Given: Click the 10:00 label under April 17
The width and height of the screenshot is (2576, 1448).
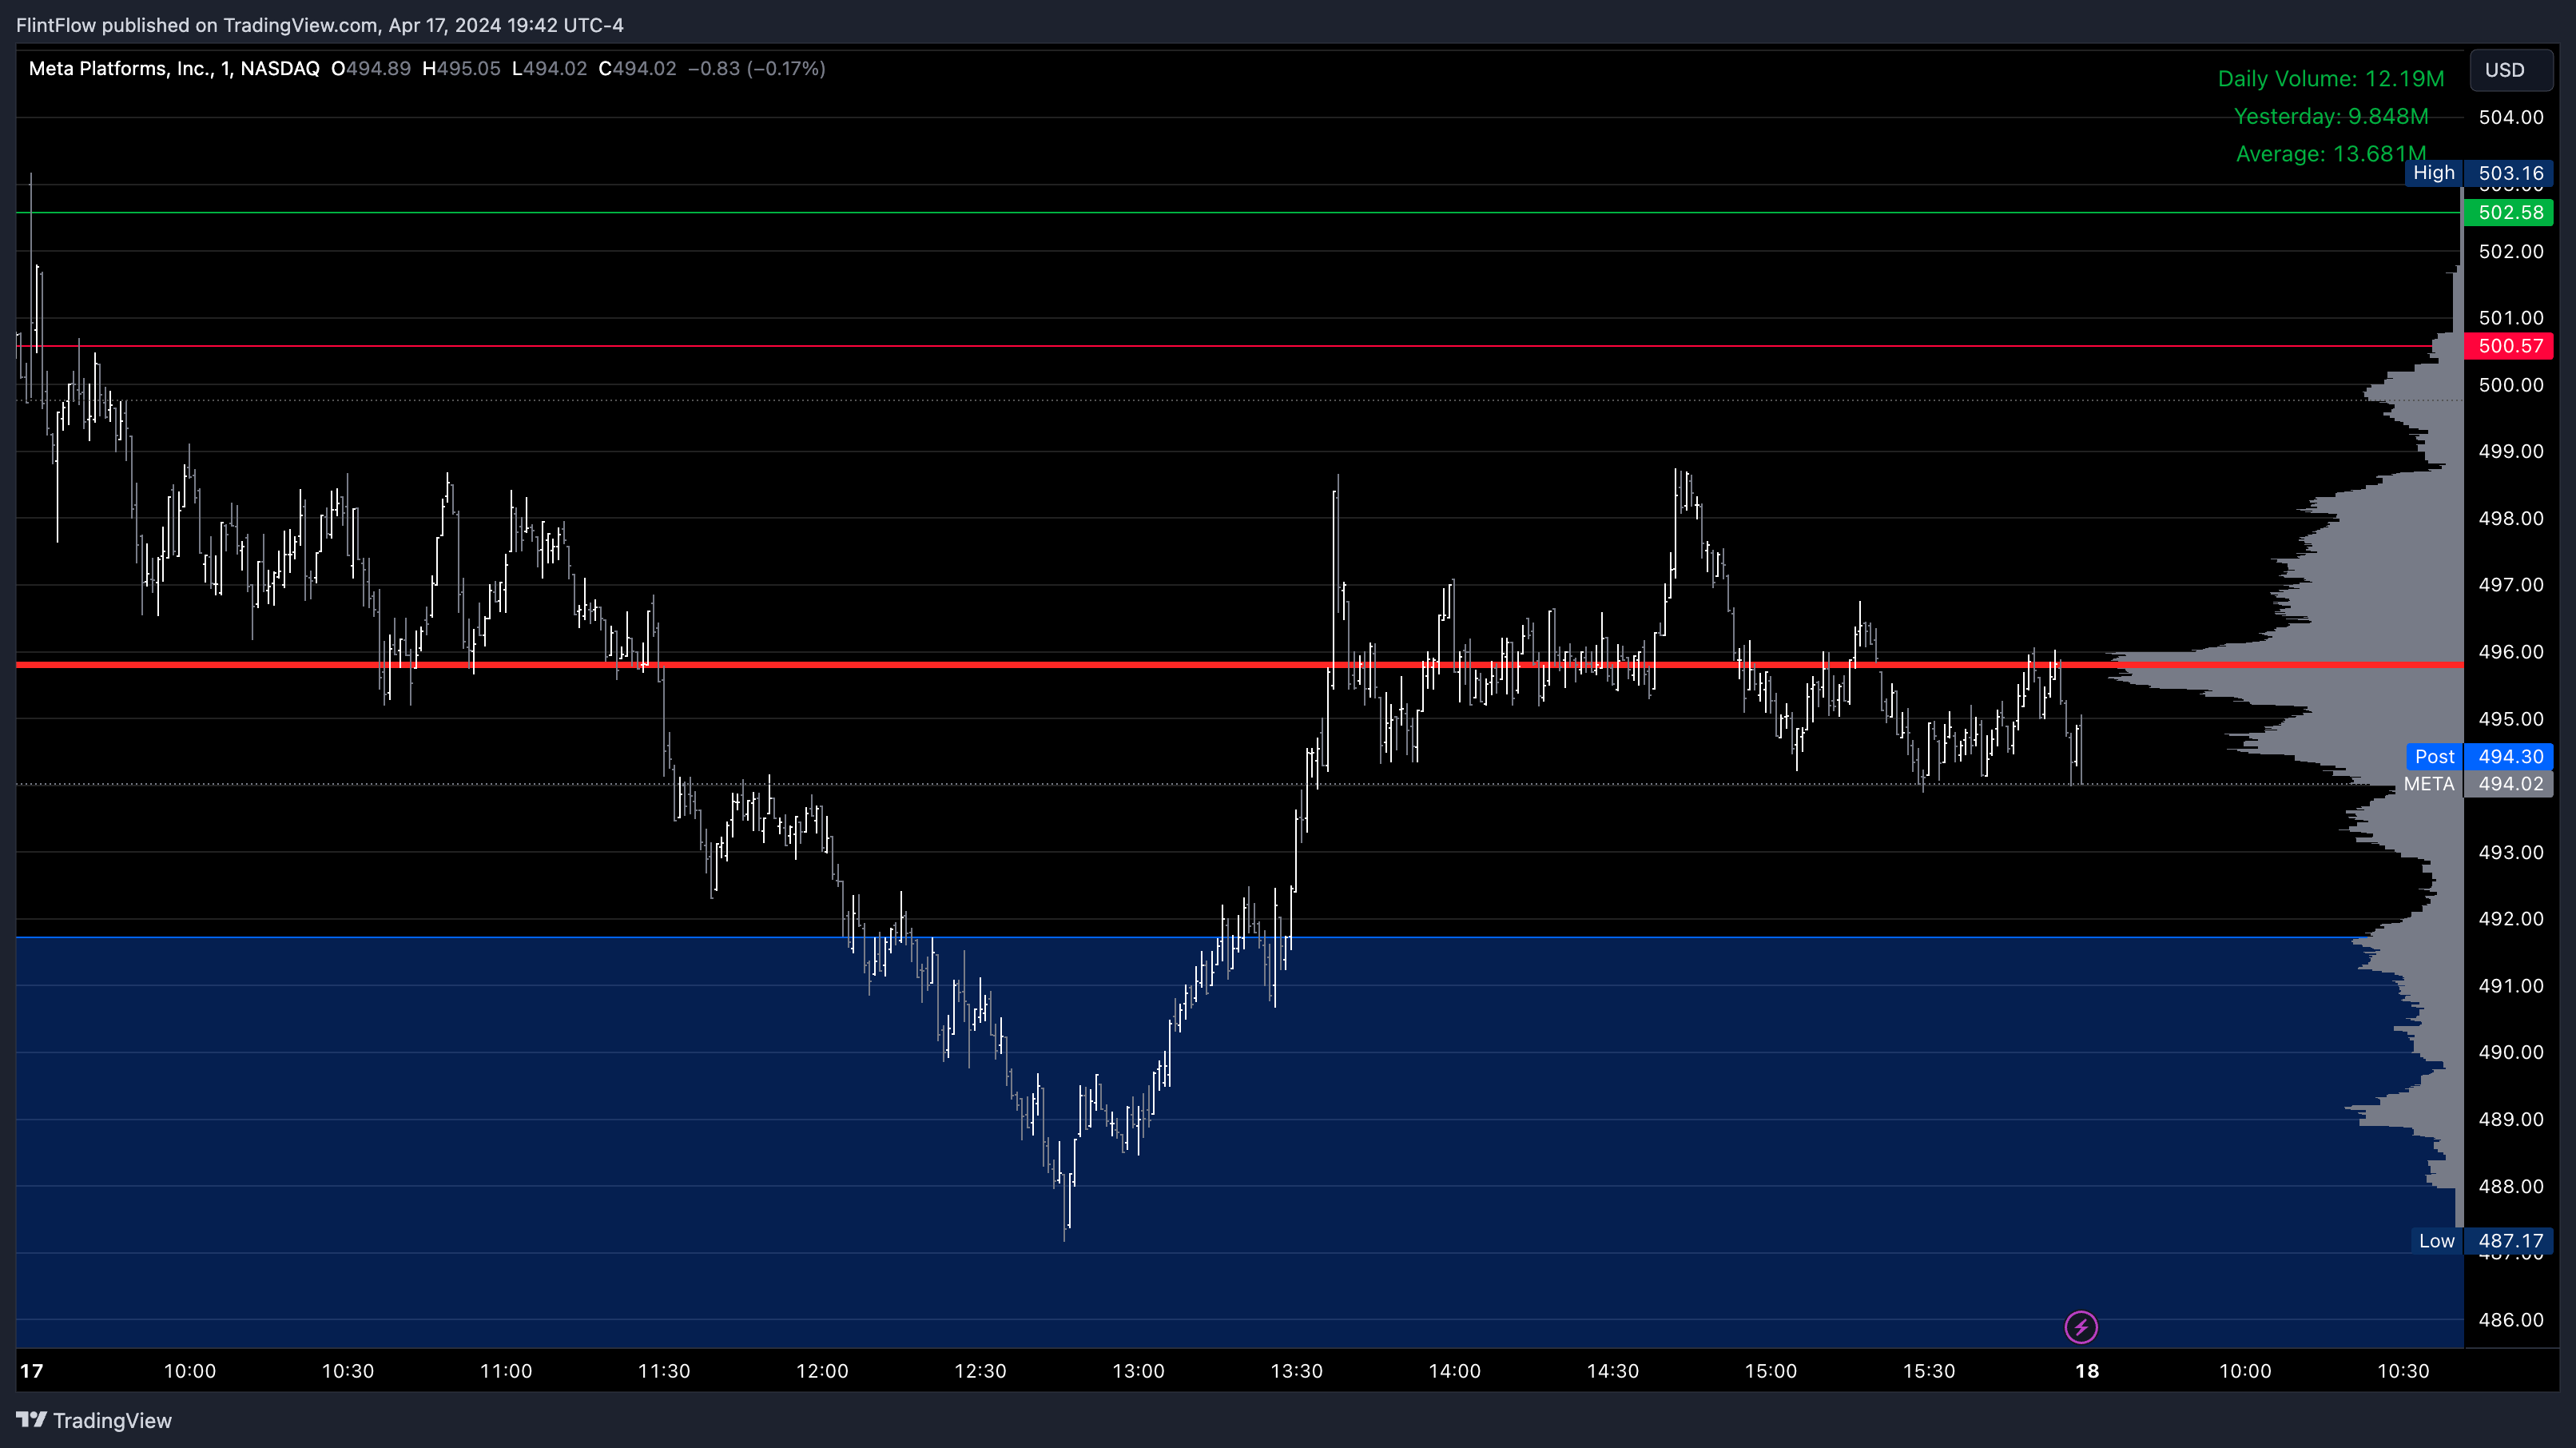Looking at the screenshot, I should [190, 1371].
